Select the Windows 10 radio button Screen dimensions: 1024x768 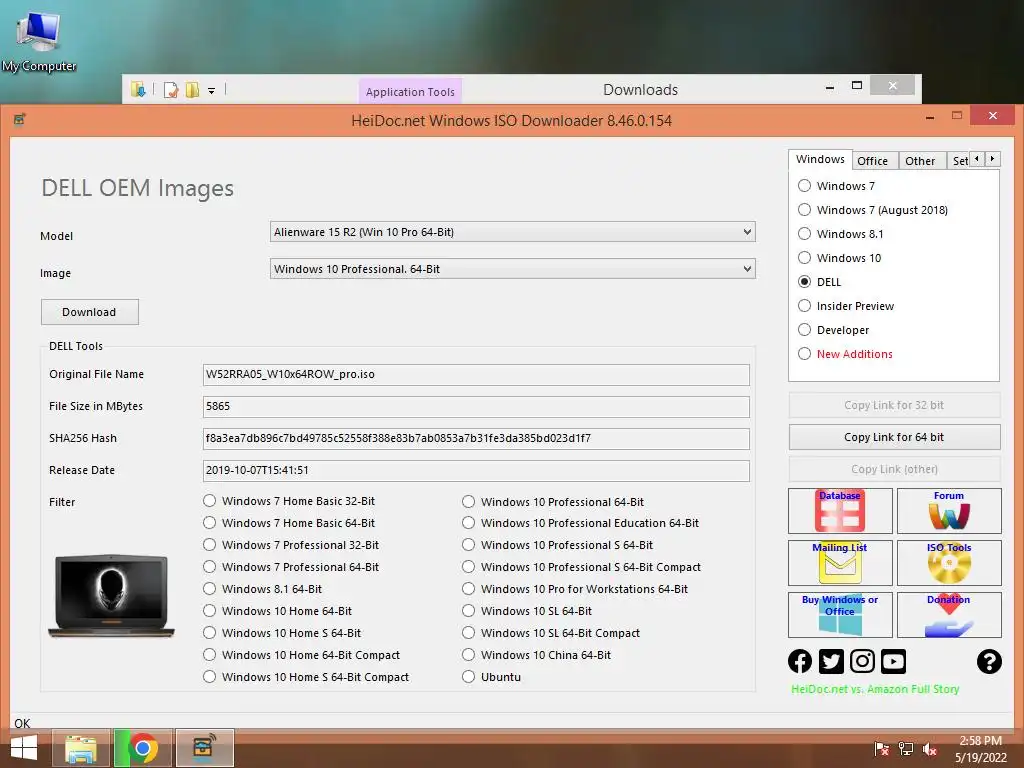[x=805, y=258]
